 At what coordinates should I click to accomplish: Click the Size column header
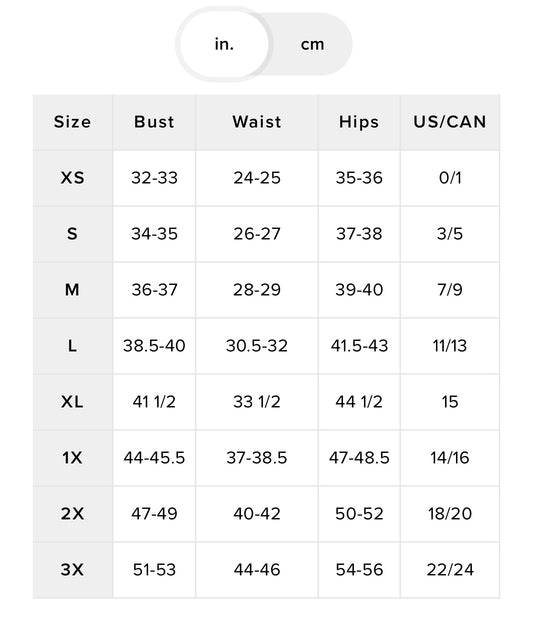coord(72,122)
